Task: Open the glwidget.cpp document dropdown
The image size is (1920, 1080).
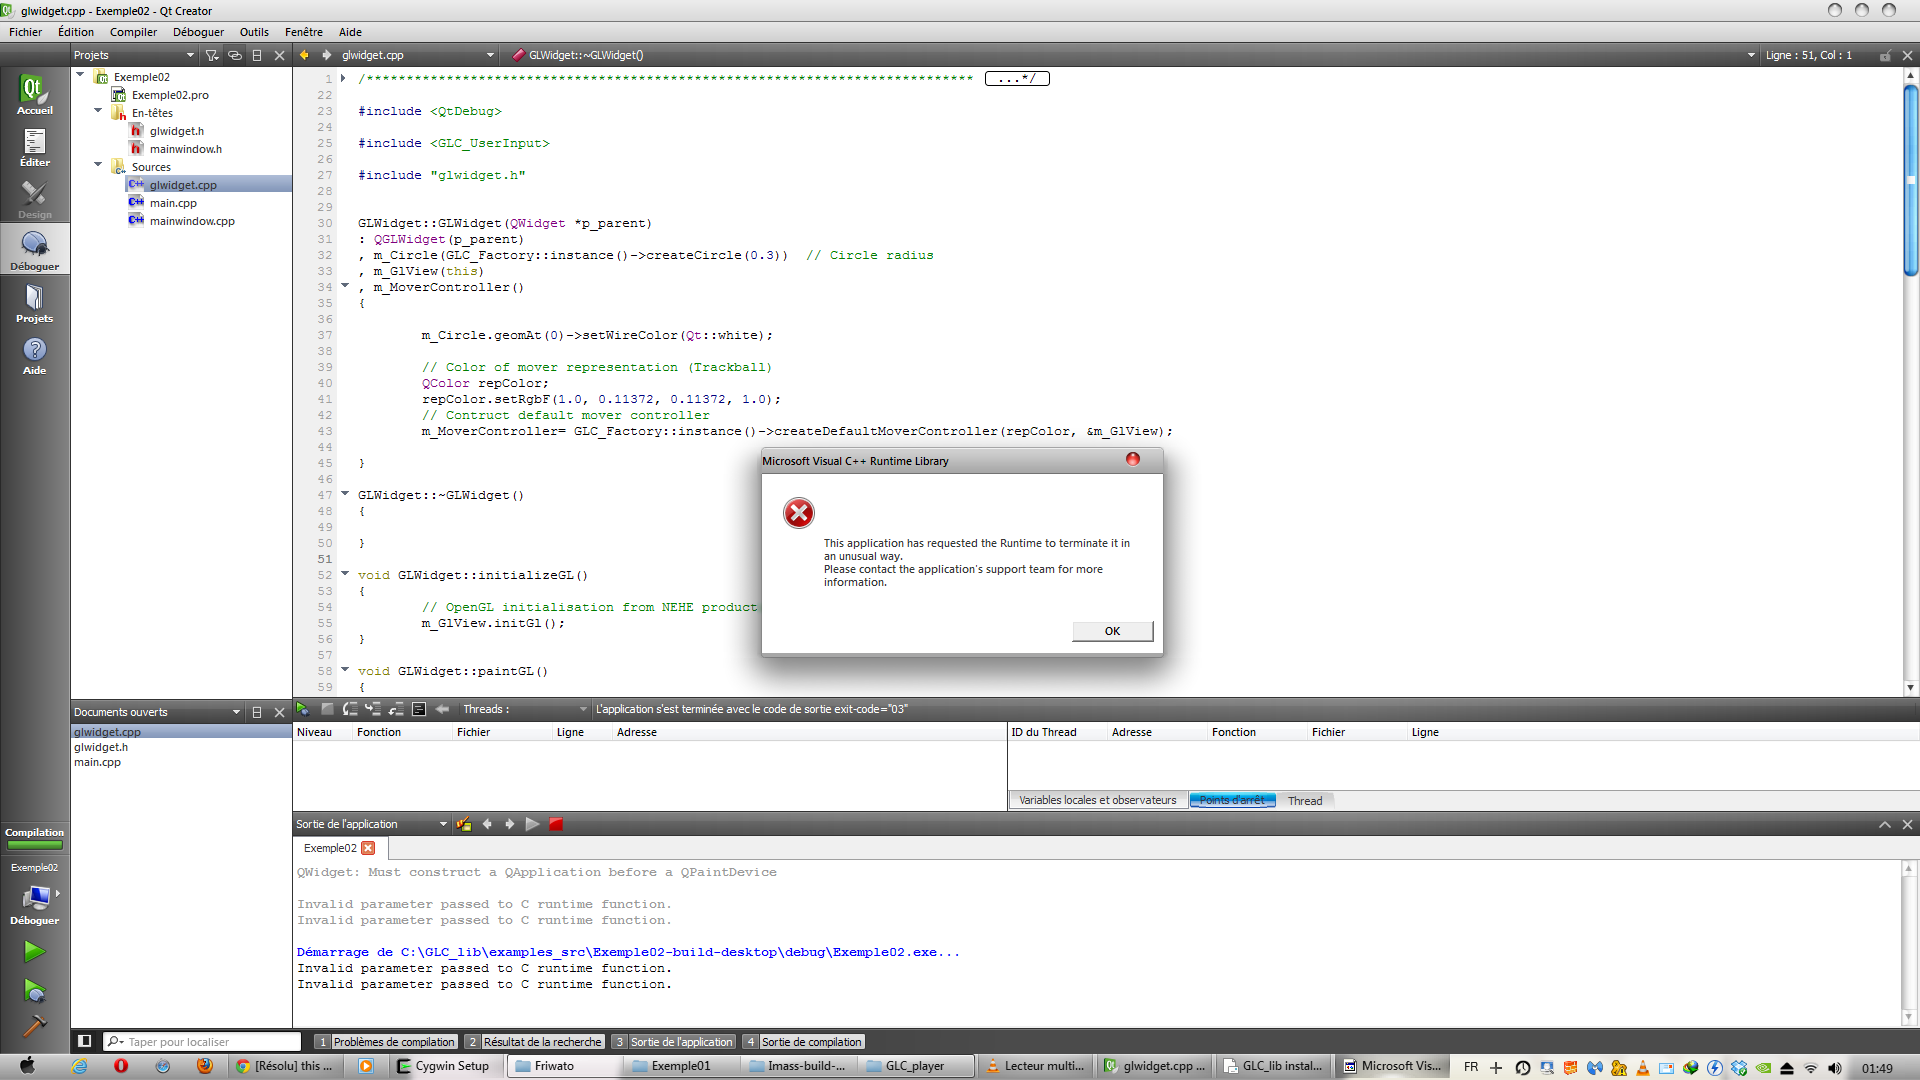Action: point(489,55)
